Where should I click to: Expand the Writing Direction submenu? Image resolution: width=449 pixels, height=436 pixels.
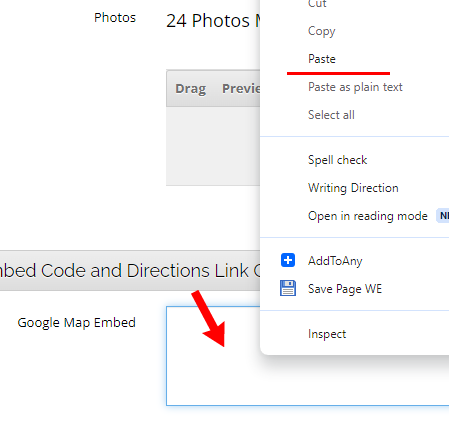click(x=353, y=188)
